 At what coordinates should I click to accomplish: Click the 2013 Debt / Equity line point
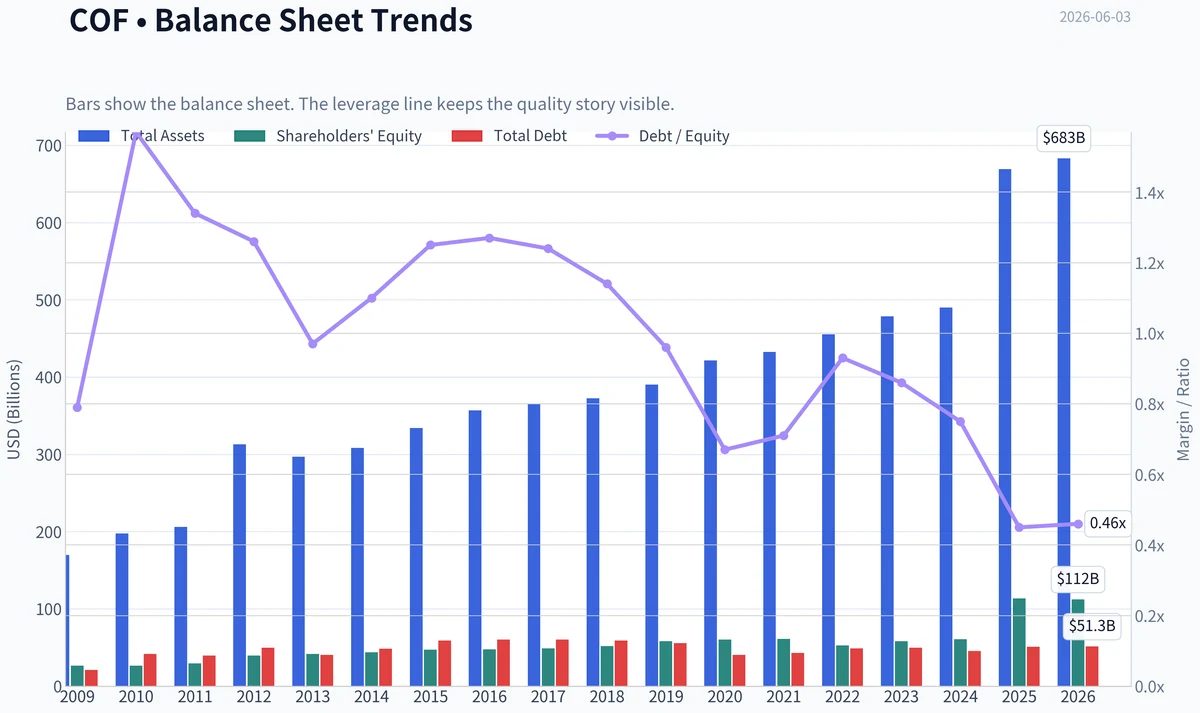(313, 343)
